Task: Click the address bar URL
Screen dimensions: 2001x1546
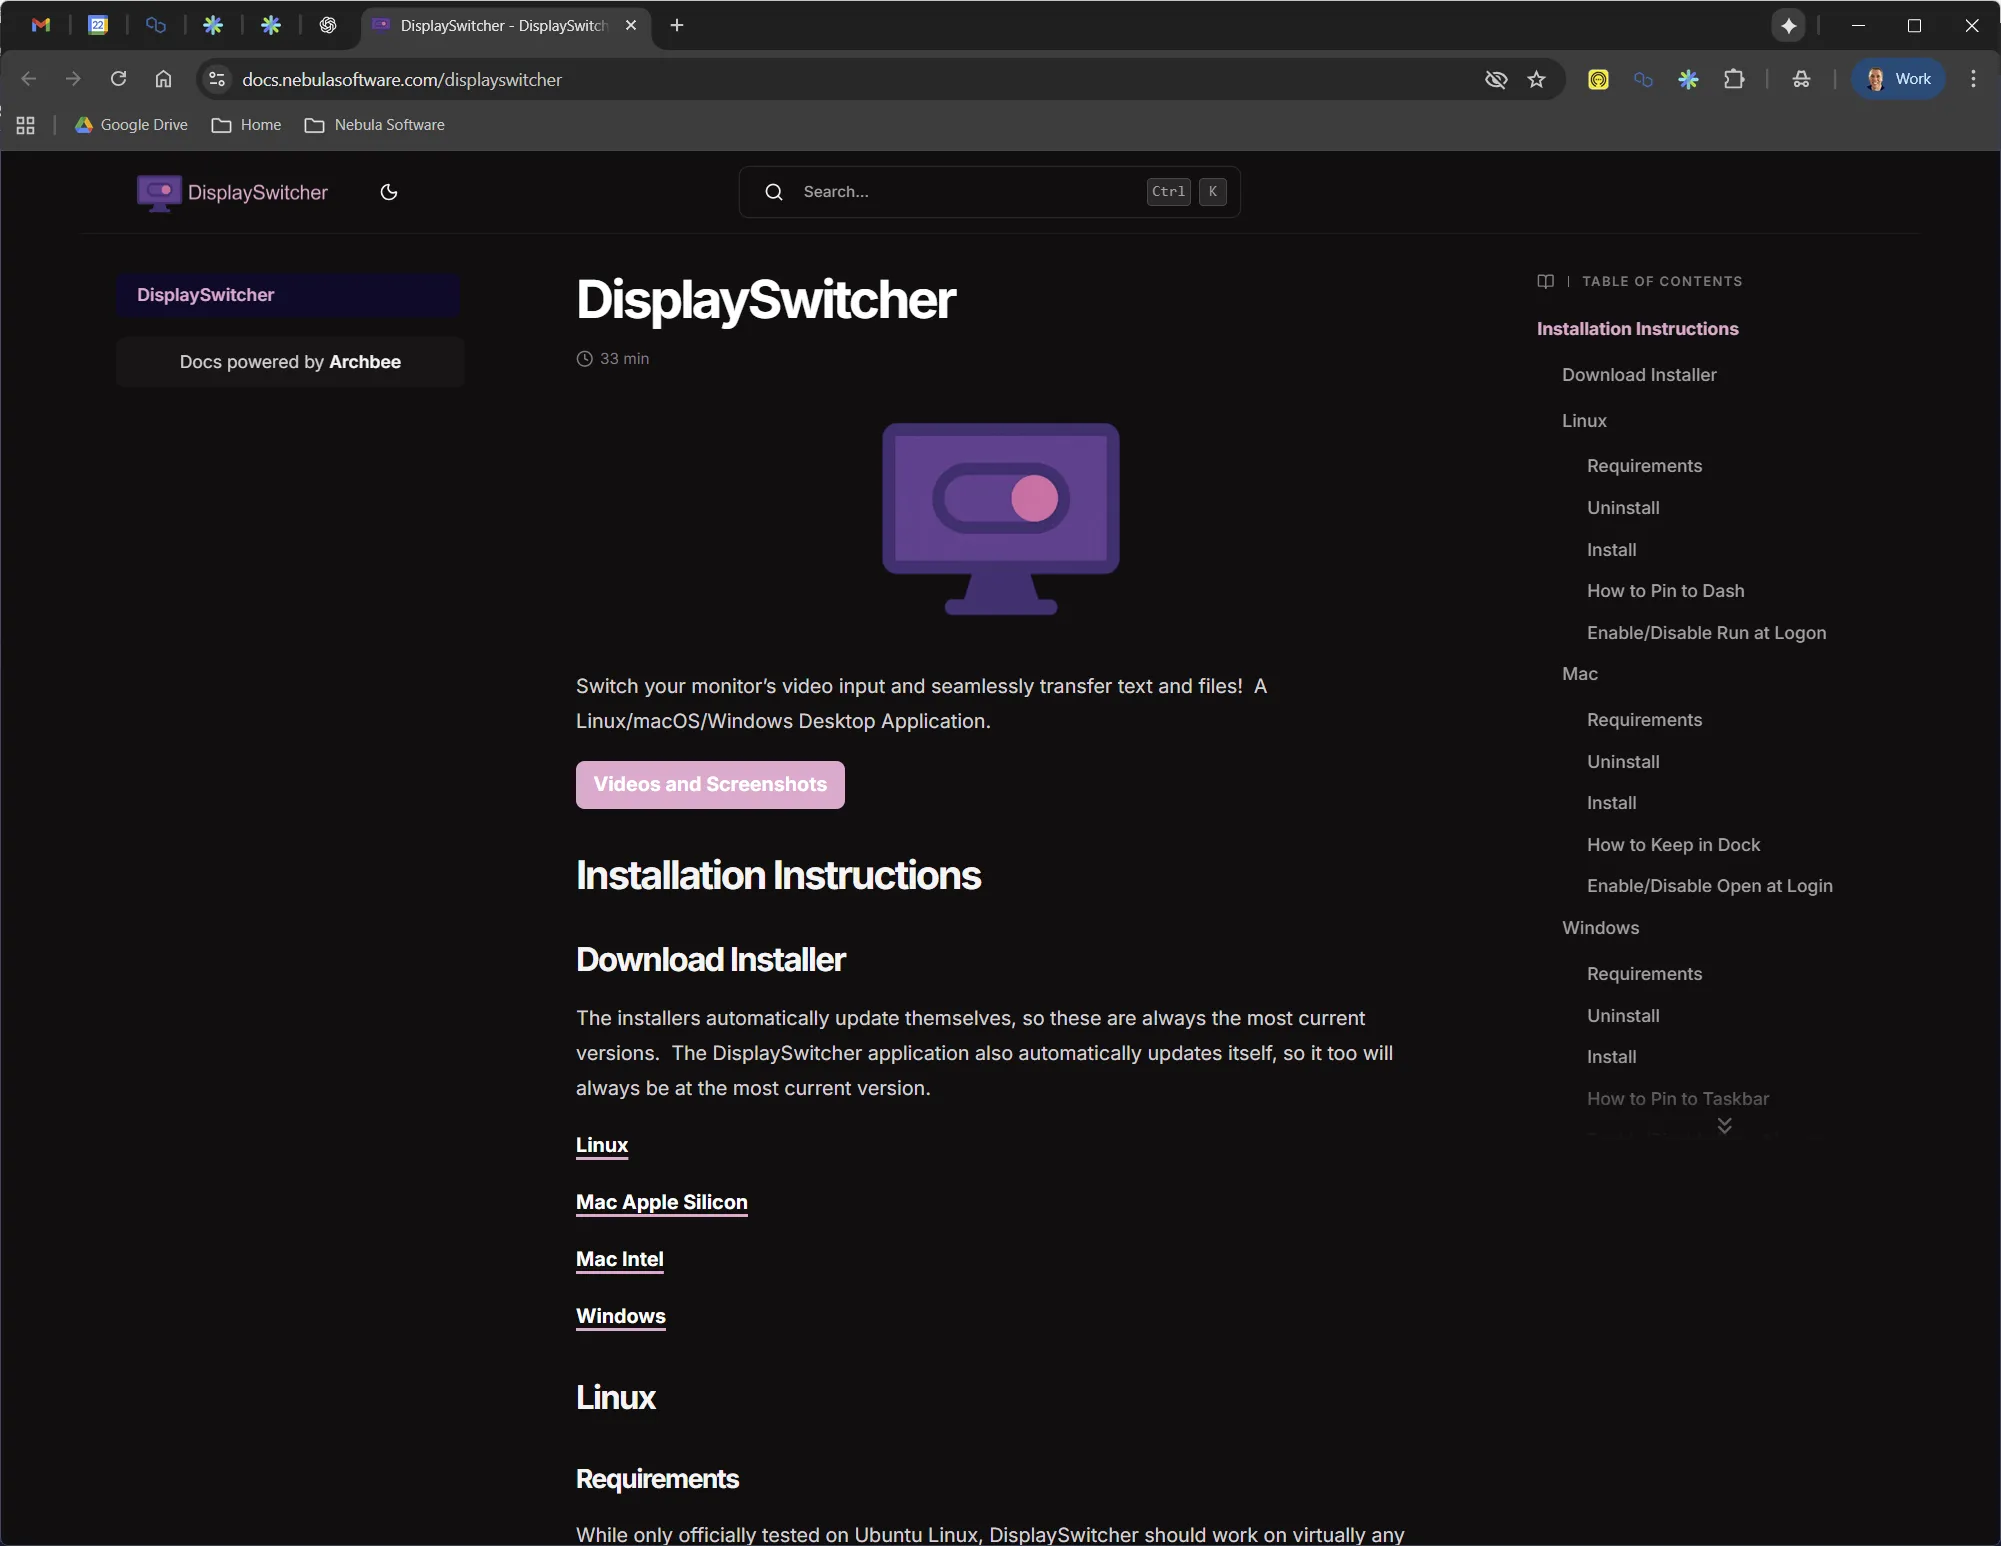Action: click(402, 79)
